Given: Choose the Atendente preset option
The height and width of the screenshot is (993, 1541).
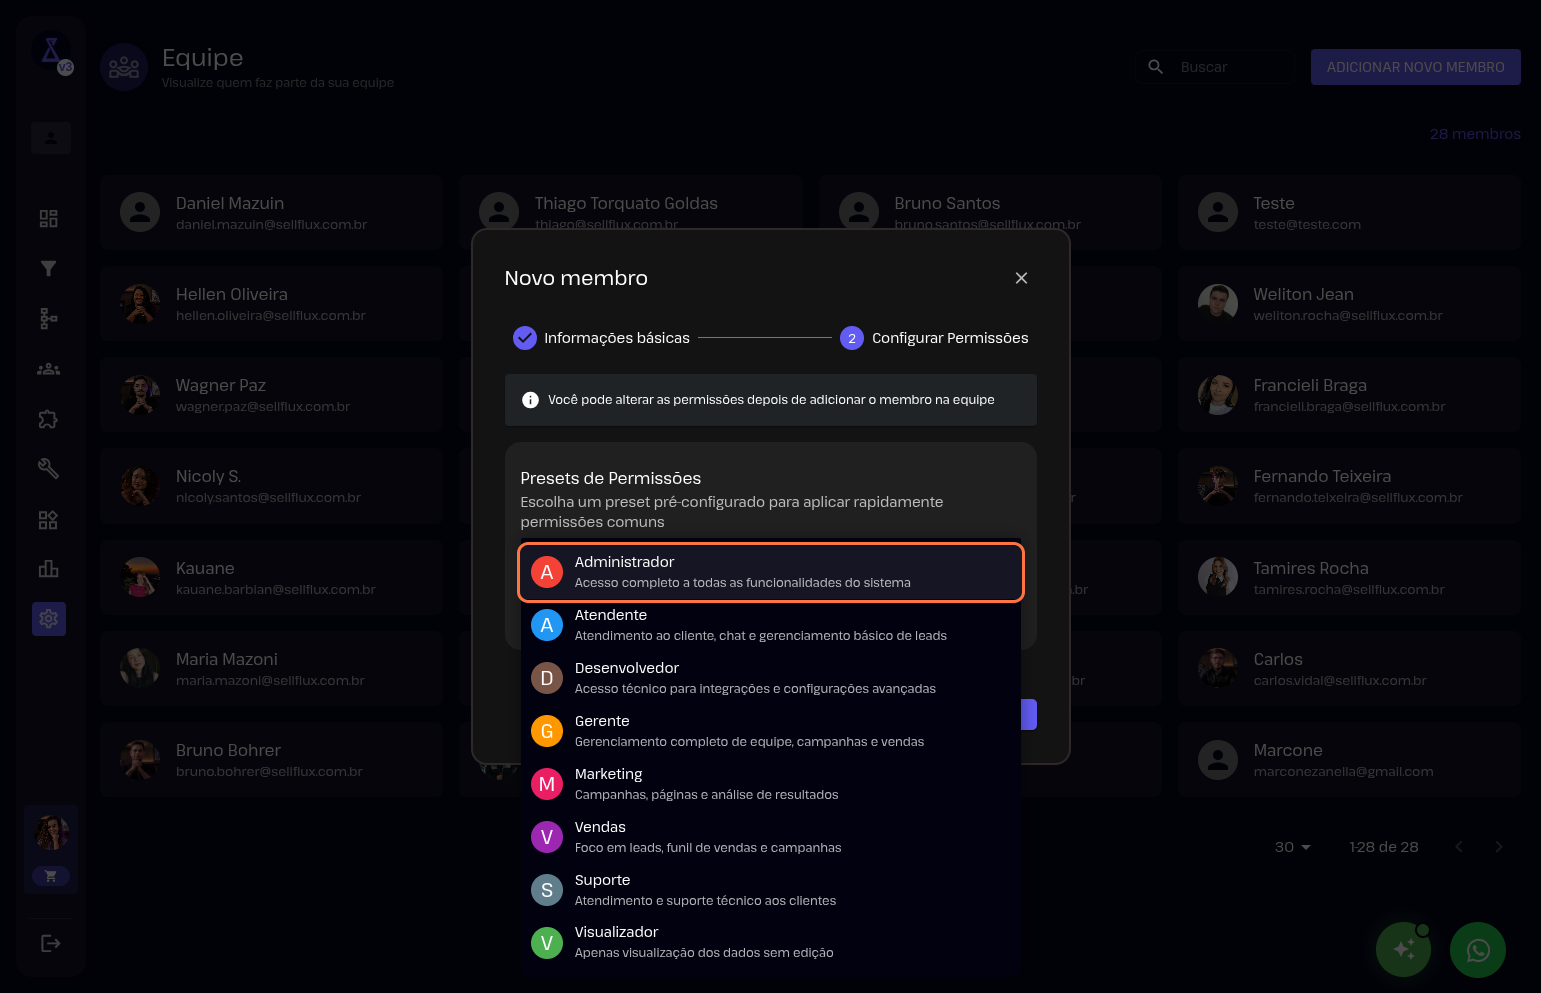Looking at the screenshot, I should coord(770,625).
